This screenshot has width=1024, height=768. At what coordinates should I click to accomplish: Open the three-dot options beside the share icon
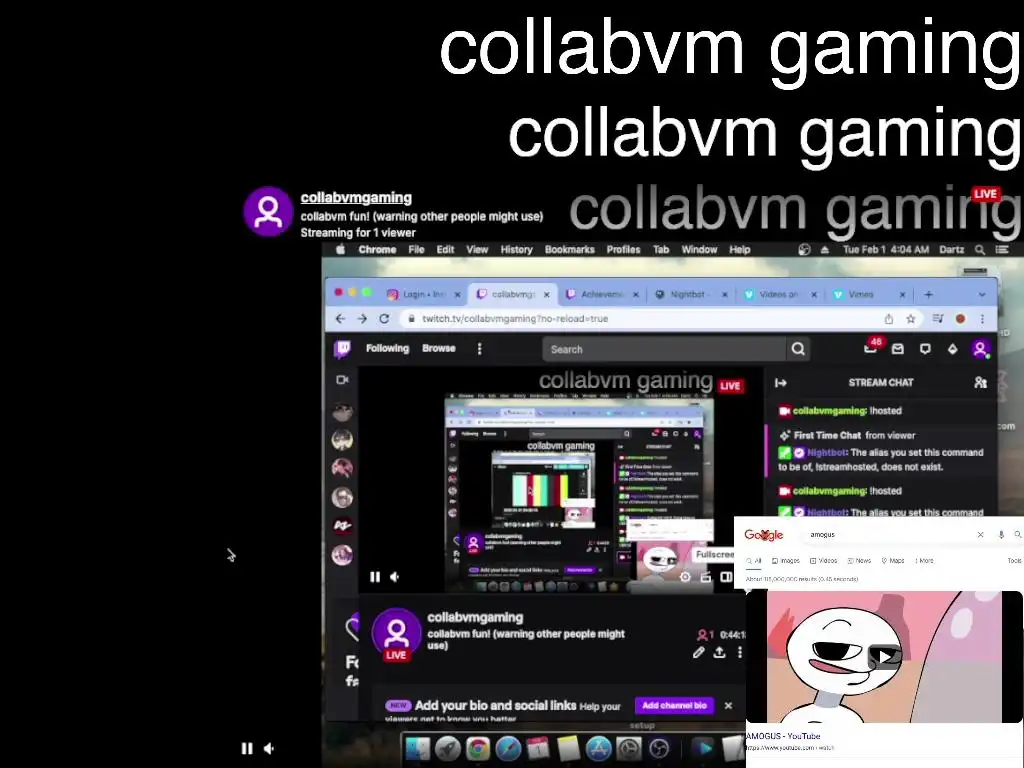[x=740, y=652]
